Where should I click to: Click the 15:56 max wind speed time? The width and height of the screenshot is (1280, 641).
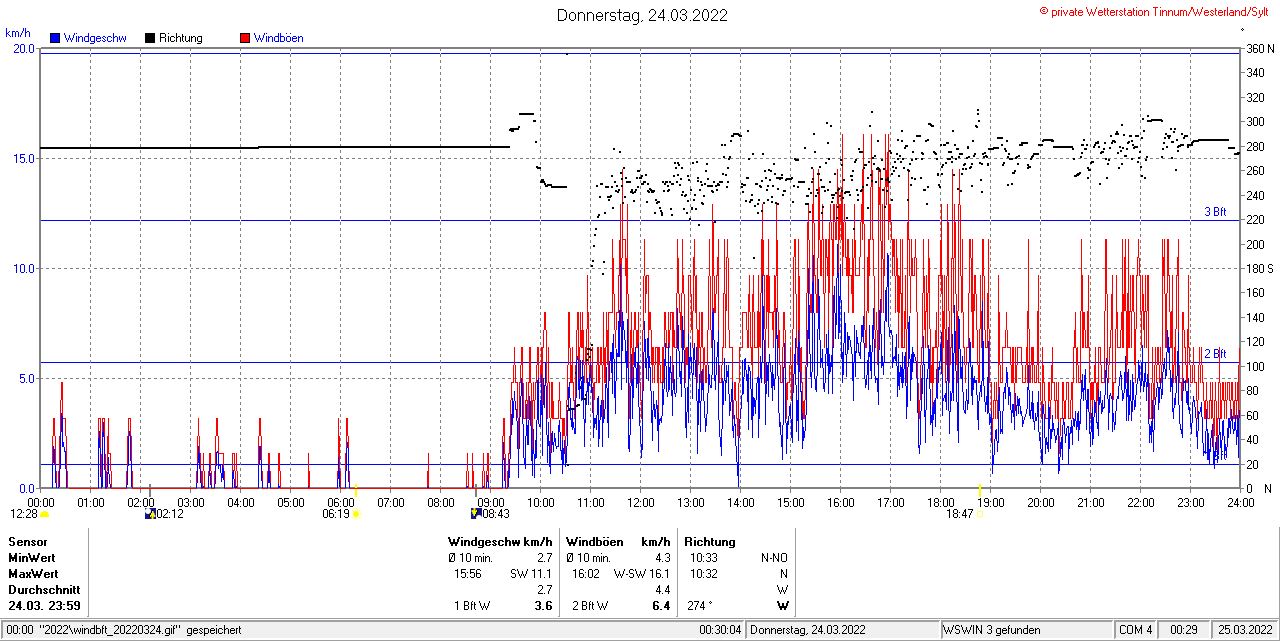point(468,574)
